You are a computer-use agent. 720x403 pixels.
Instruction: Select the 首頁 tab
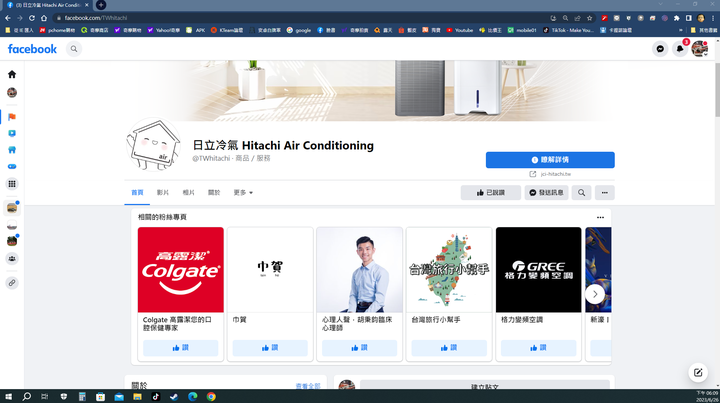pyautogui.click(x=137, y=193)
